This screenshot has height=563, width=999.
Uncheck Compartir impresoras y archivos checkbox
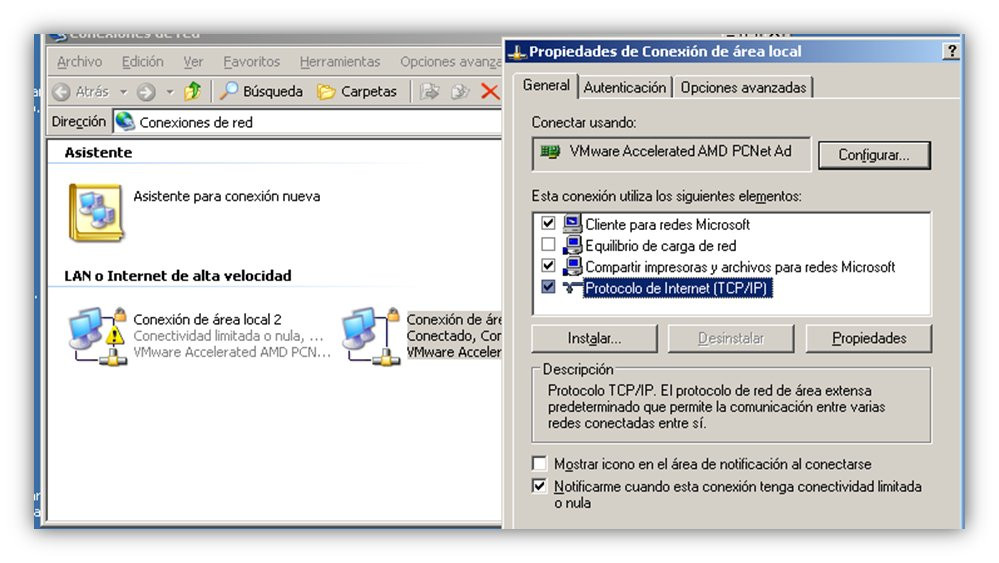pos(548,266)
